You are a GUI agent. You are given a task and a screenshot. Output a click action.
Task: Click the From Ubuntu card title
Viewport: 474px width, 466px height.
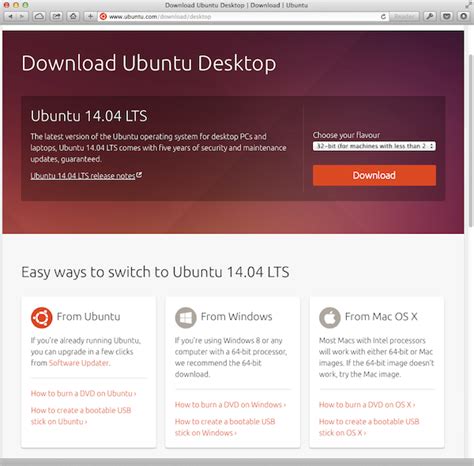(88, 316)
